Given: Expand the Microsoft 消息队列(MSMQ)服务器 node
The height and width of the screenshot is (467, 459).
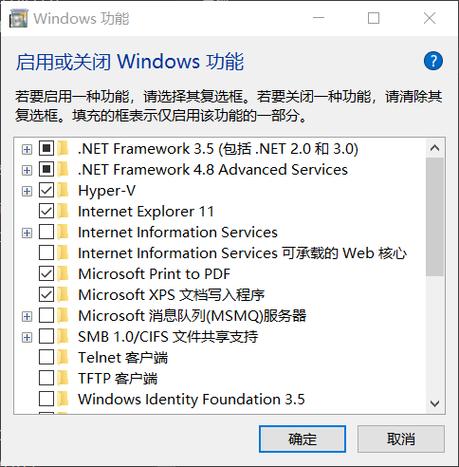Looking at the screenshot, I should tap(27, 316).
